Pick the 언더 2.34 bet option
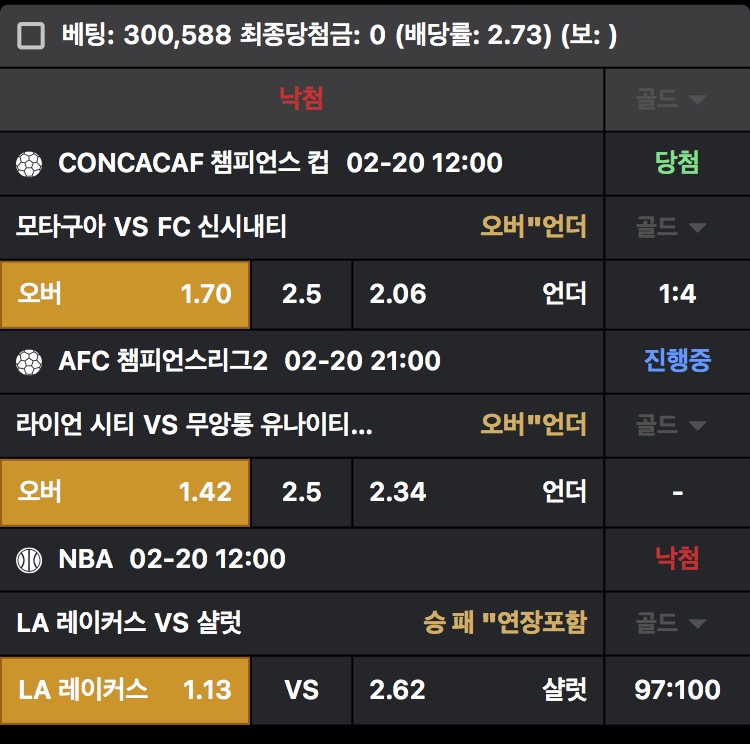The width and height of the screenshot is (750, 744). click(x=478, y=492)
